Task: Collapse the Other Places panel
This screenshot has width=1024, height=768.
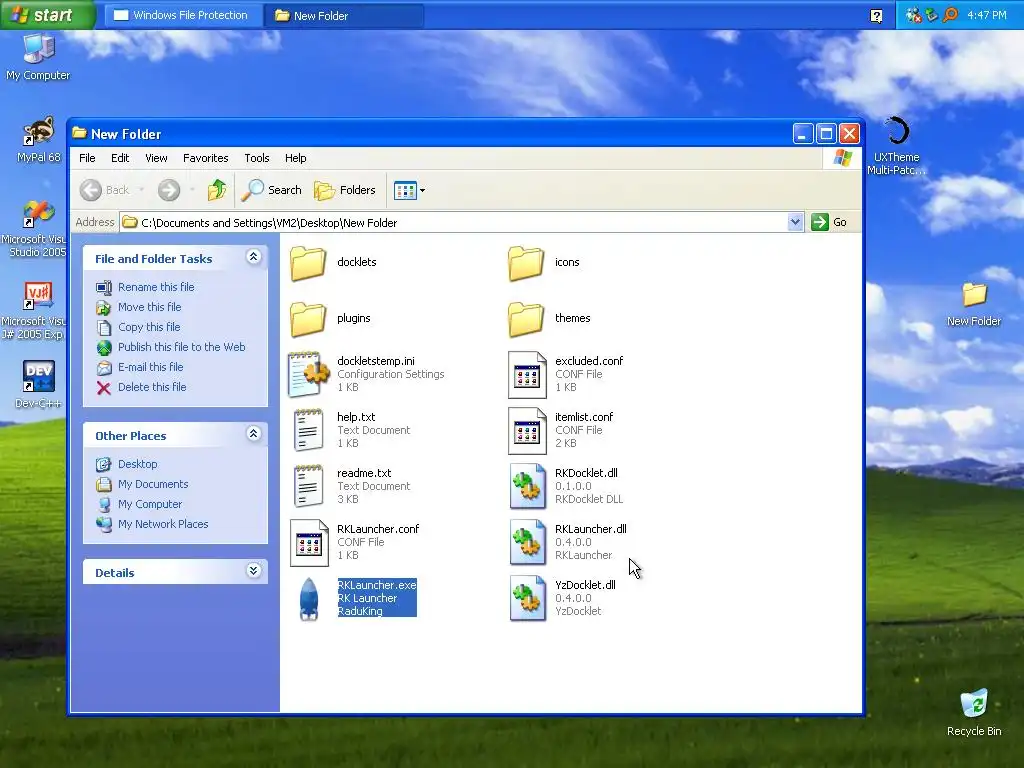Action: (253, 434)
